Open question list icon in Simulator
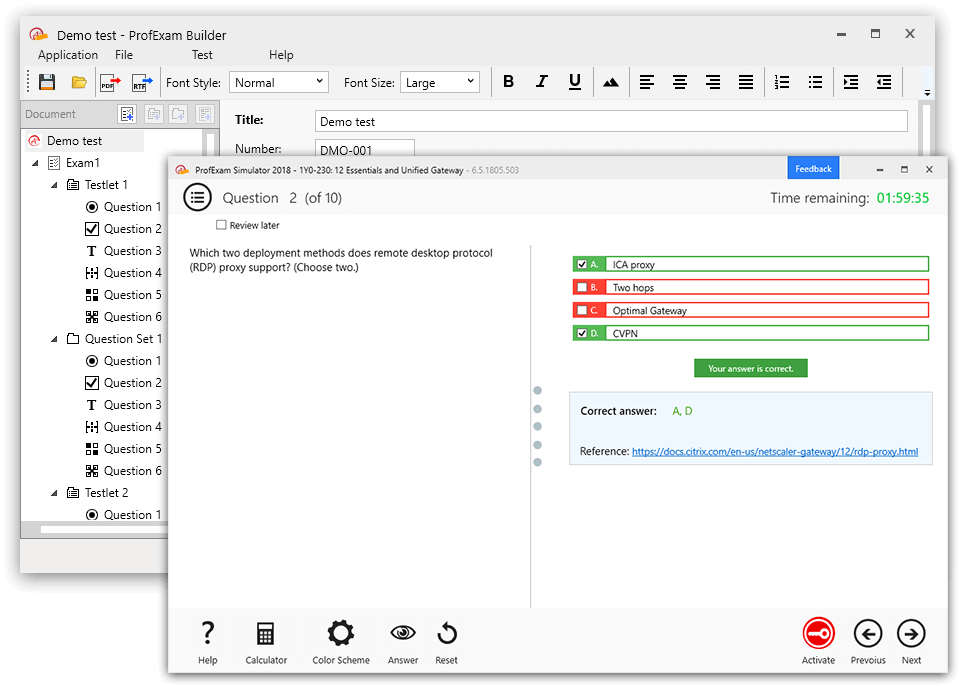Screen dimensions: 959x686 click(x=197, y=197)
